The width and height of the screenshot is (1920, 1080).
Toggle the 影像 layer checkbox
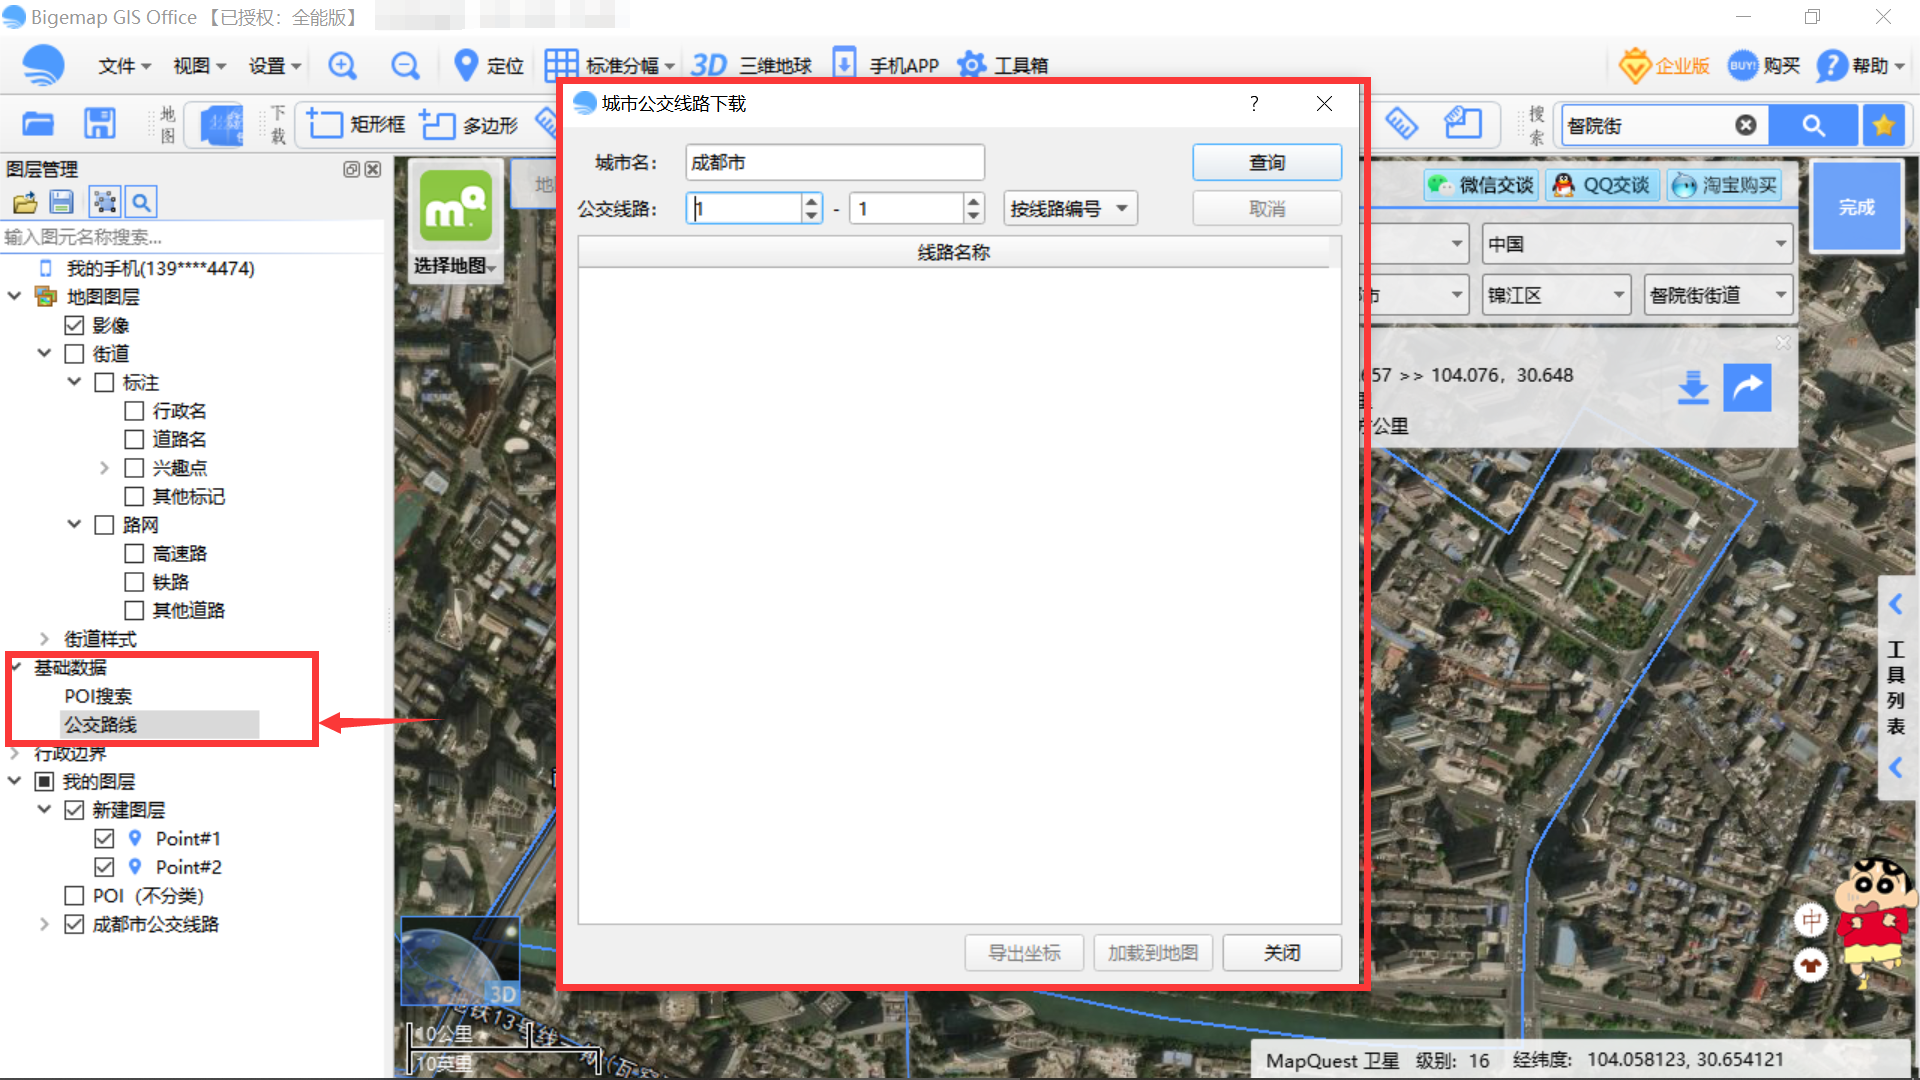point(74,325)
